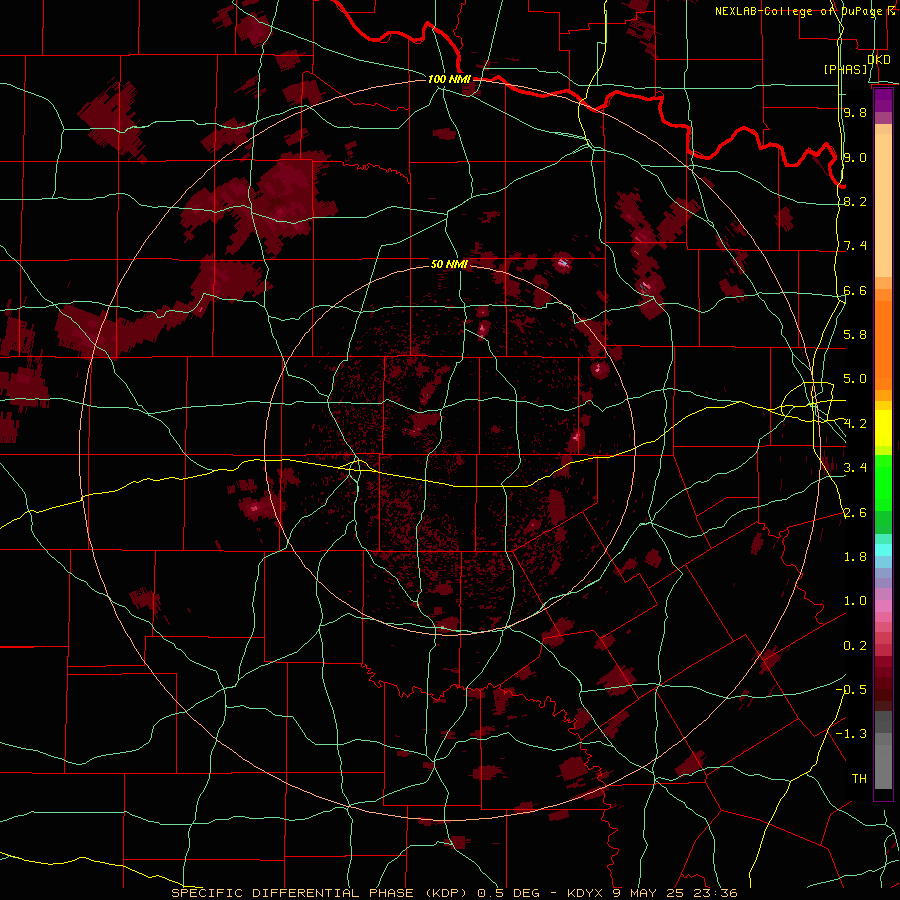Click the 5.8 scale value
900x900 pixels.
point(855,335)
